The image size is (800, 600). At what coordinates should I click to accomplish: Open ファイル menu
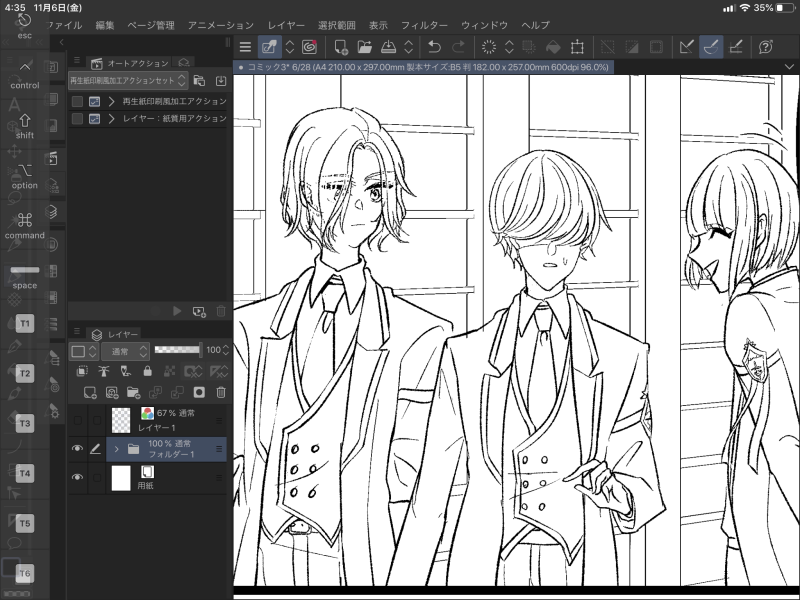[x=64, y=25]
